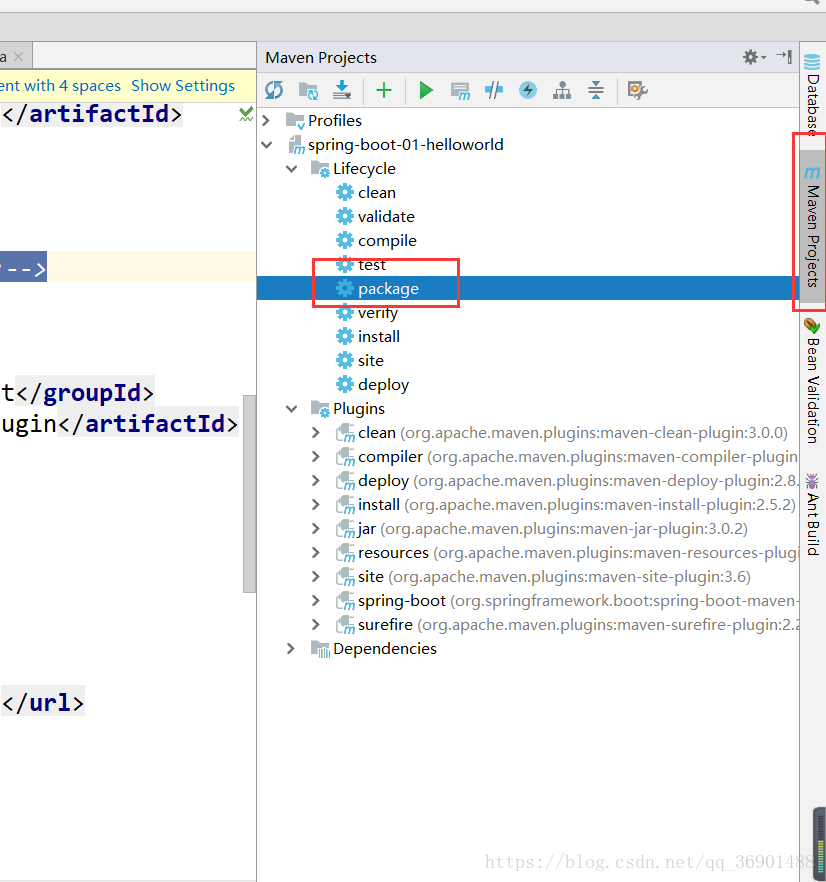Expand the spring-boot plugin node
The height and width of the screenshot is (882, 826).
point(316,601)
